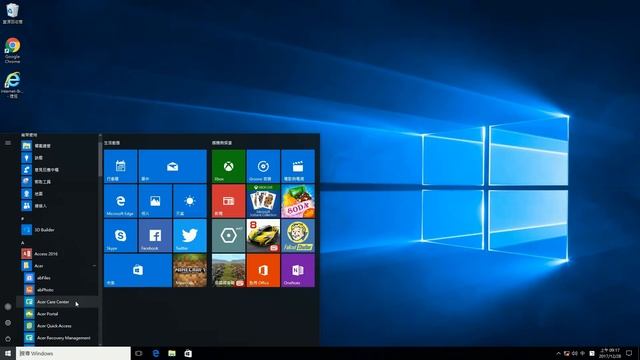Launch Microsoft Solitaire Collection tile
The height and width of the screenshot is (360, 640).
click(x=263, y=201)
